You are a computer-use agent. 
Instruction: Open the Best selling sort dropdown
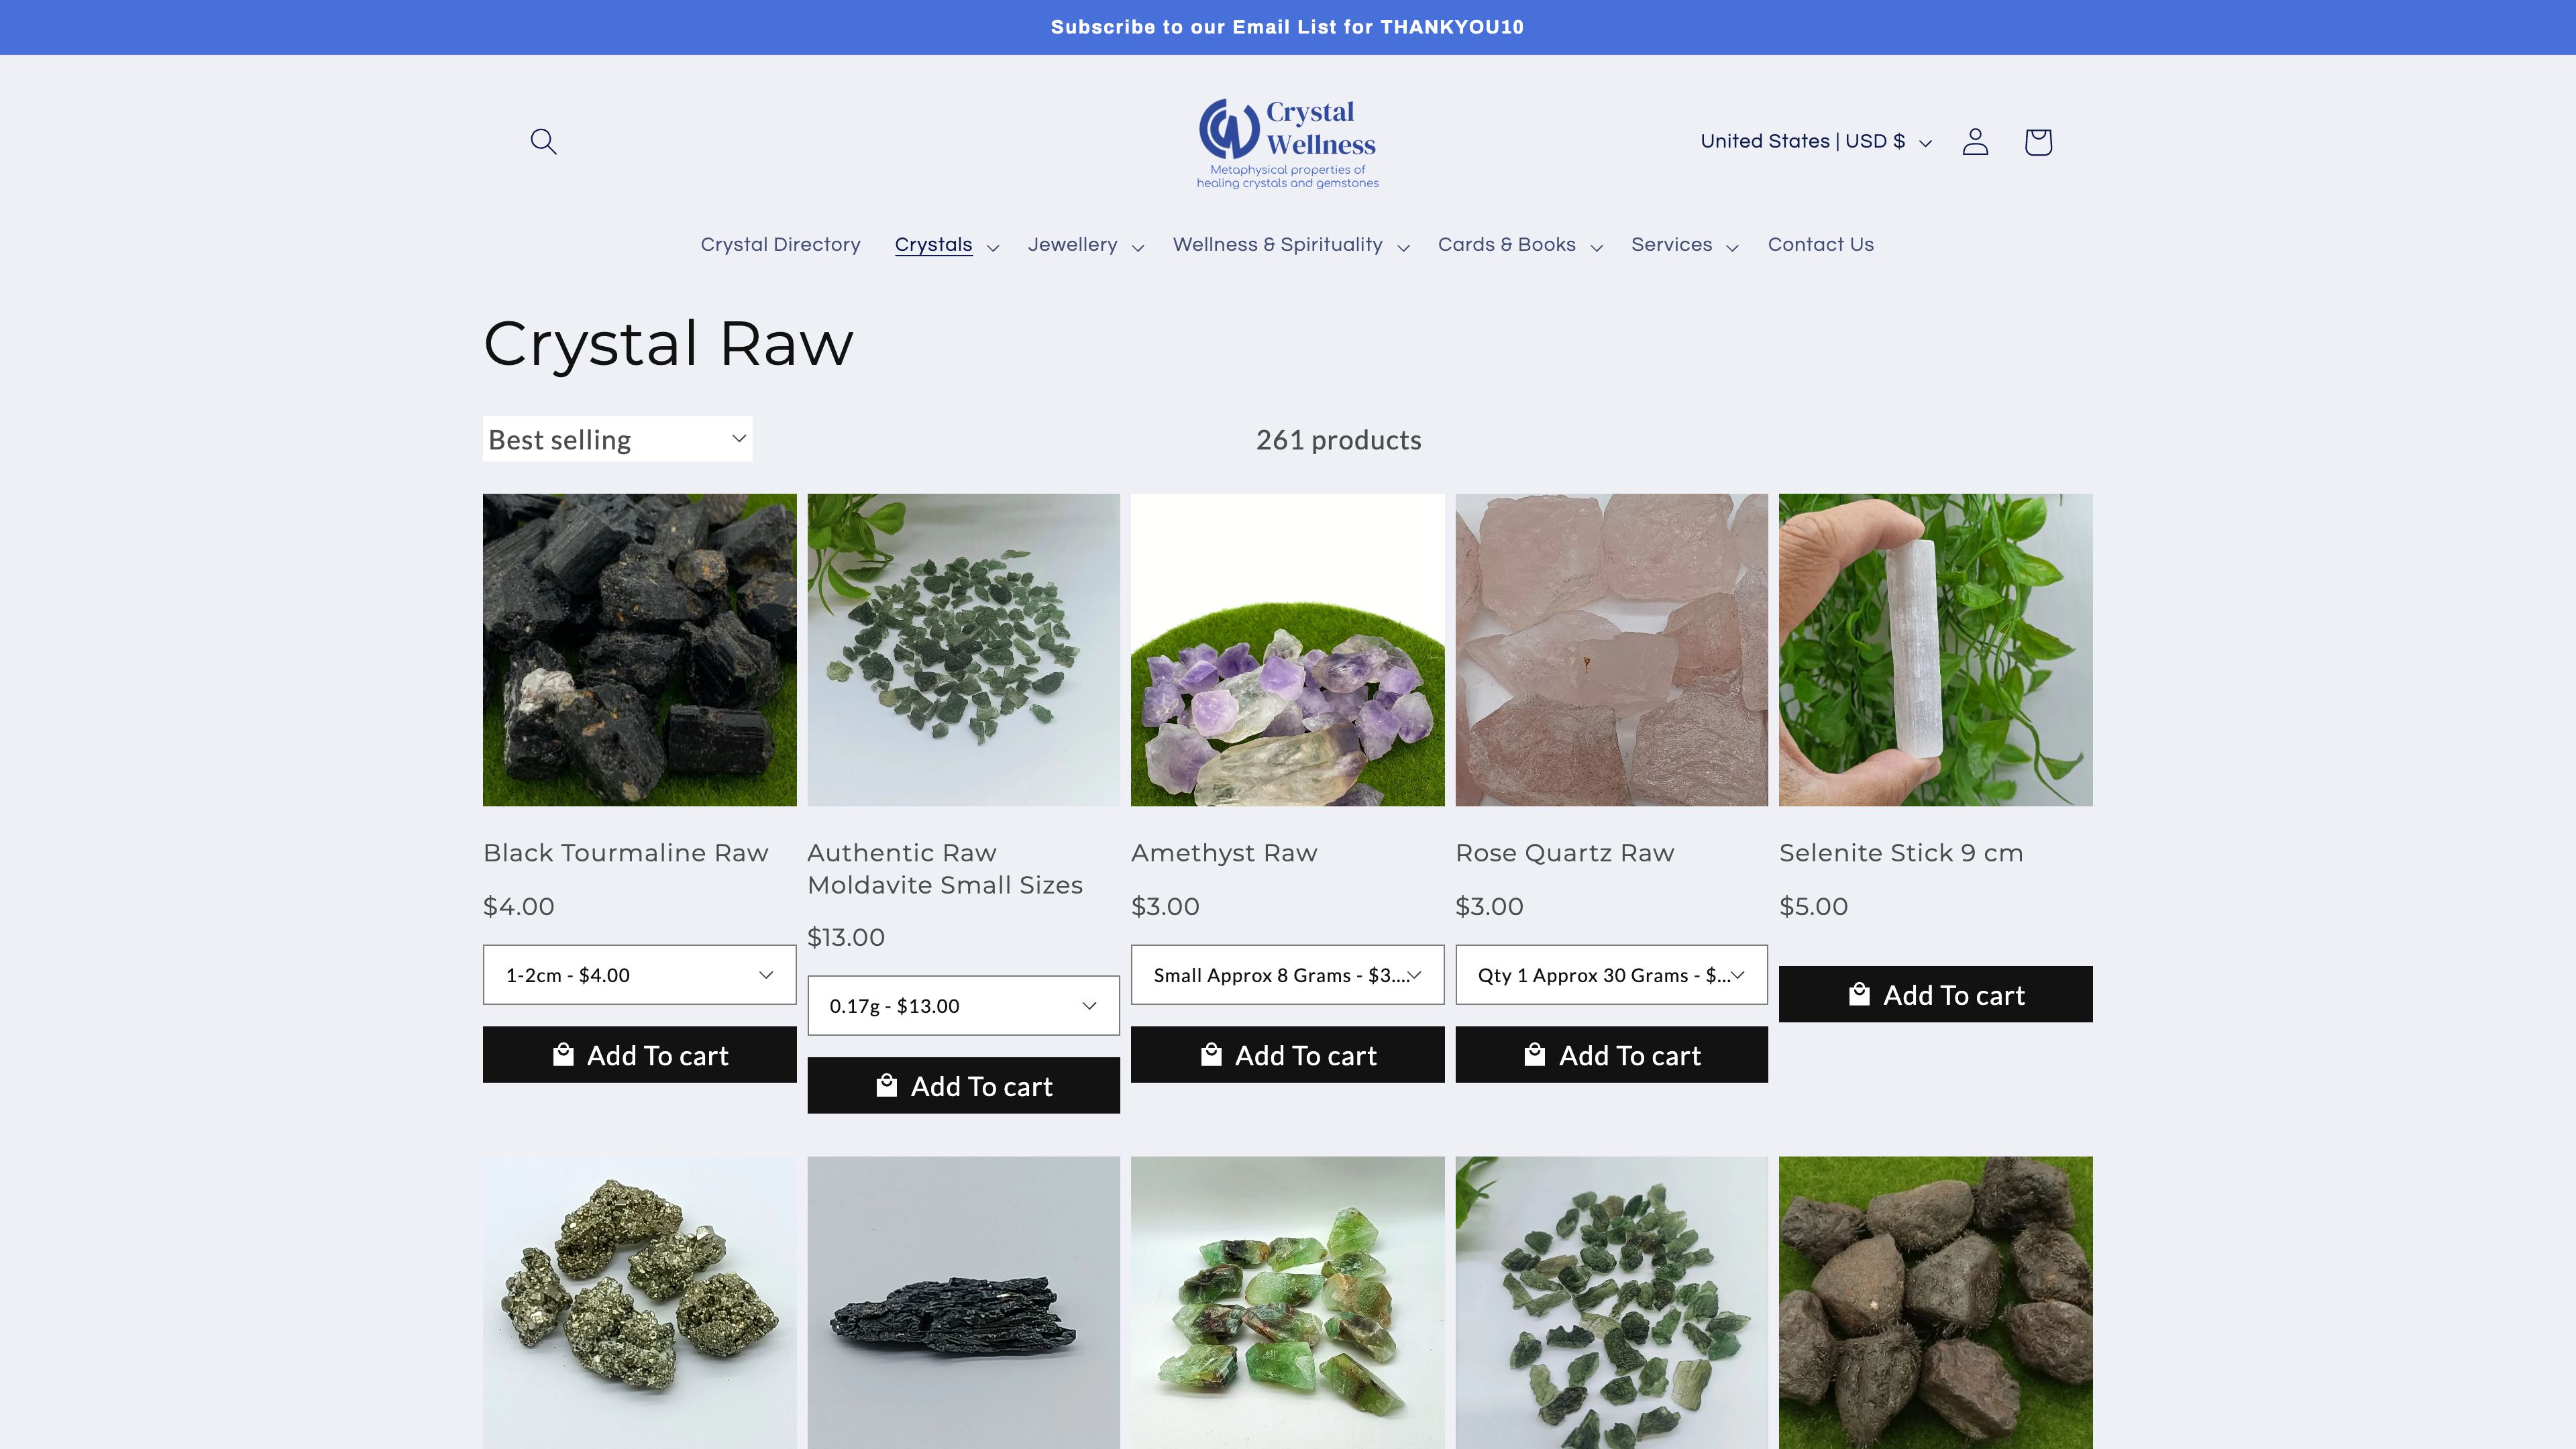point(617,438)
